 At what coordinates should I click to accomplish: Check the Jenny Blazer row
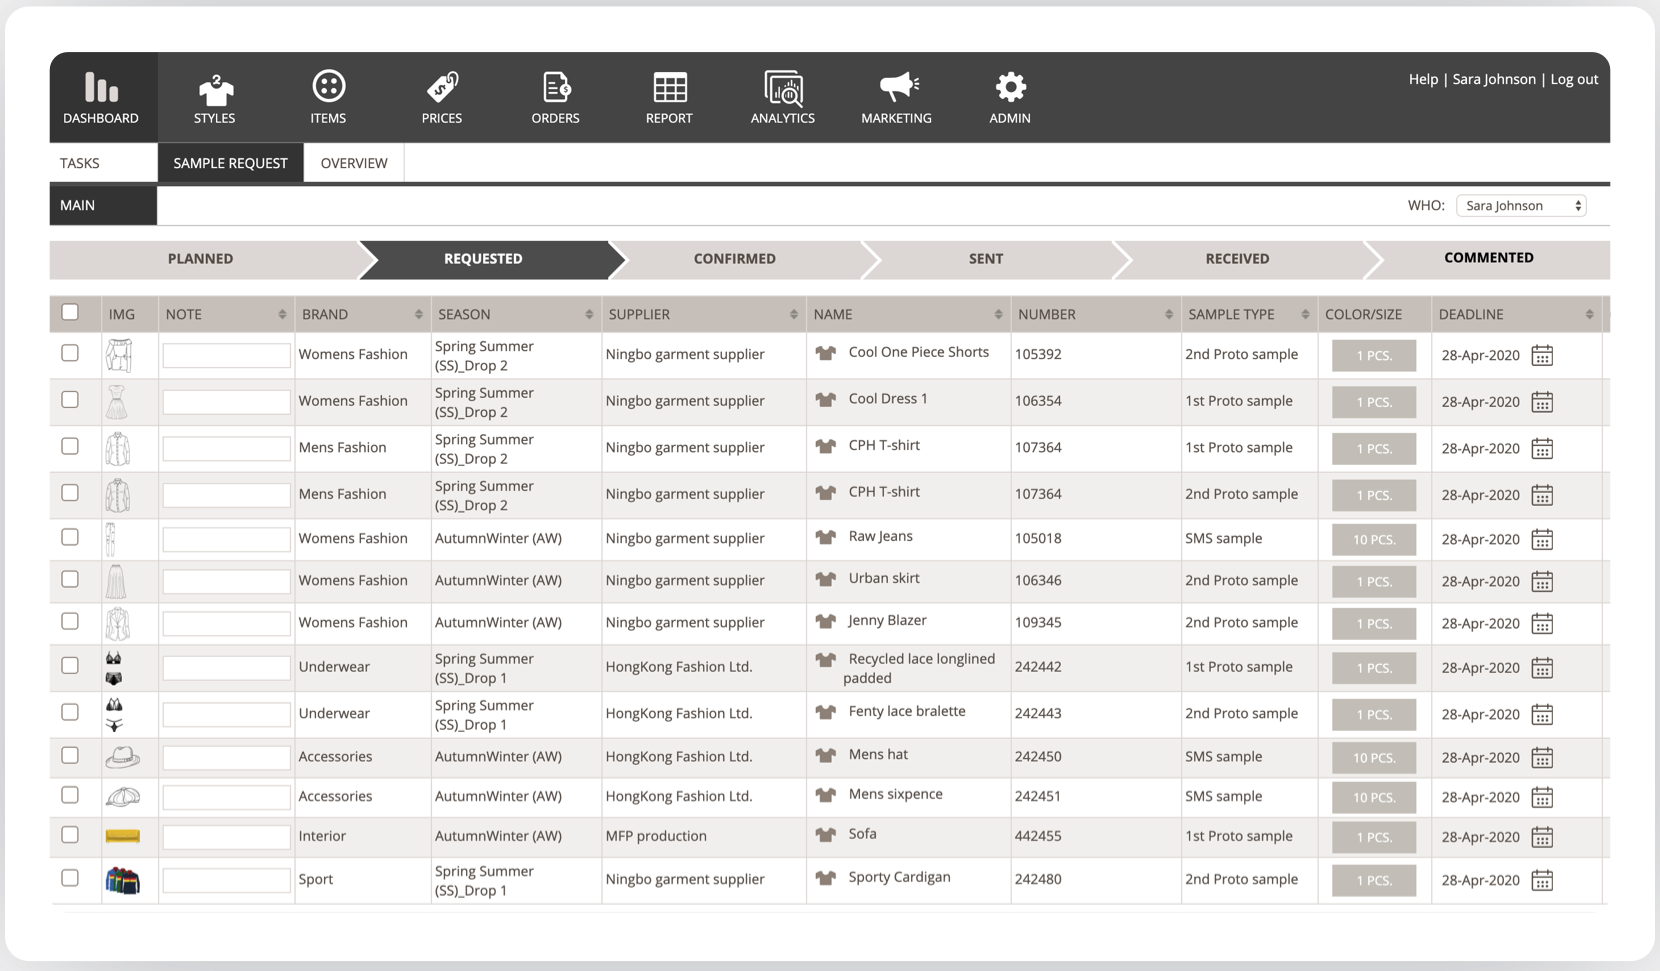(70, 621)
